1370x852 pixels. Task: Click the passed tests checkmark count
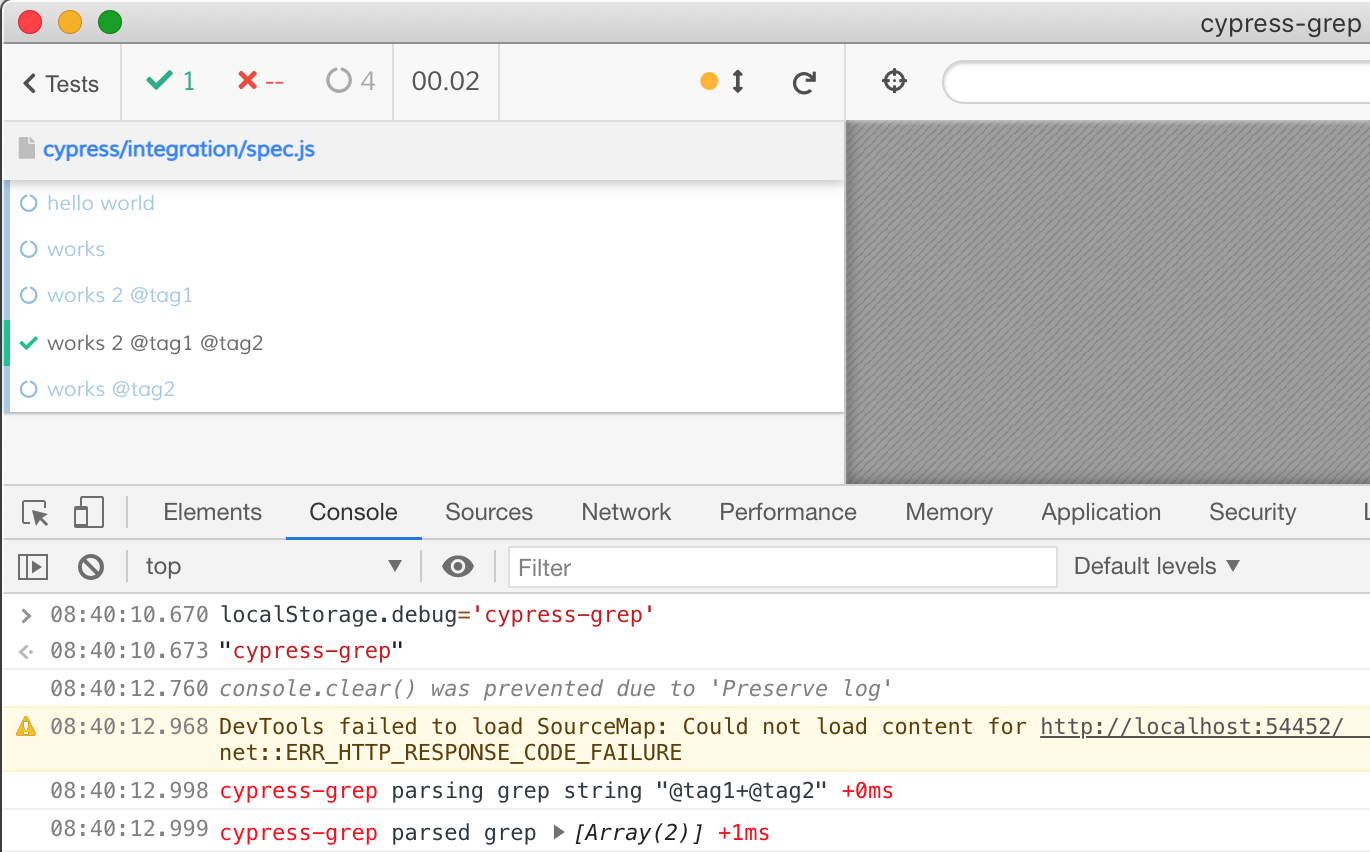170,81
